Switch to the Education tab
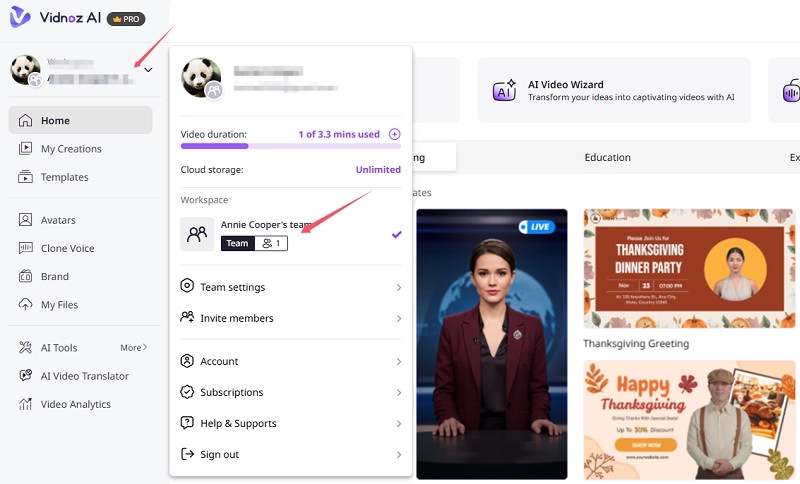 (607, 158)
